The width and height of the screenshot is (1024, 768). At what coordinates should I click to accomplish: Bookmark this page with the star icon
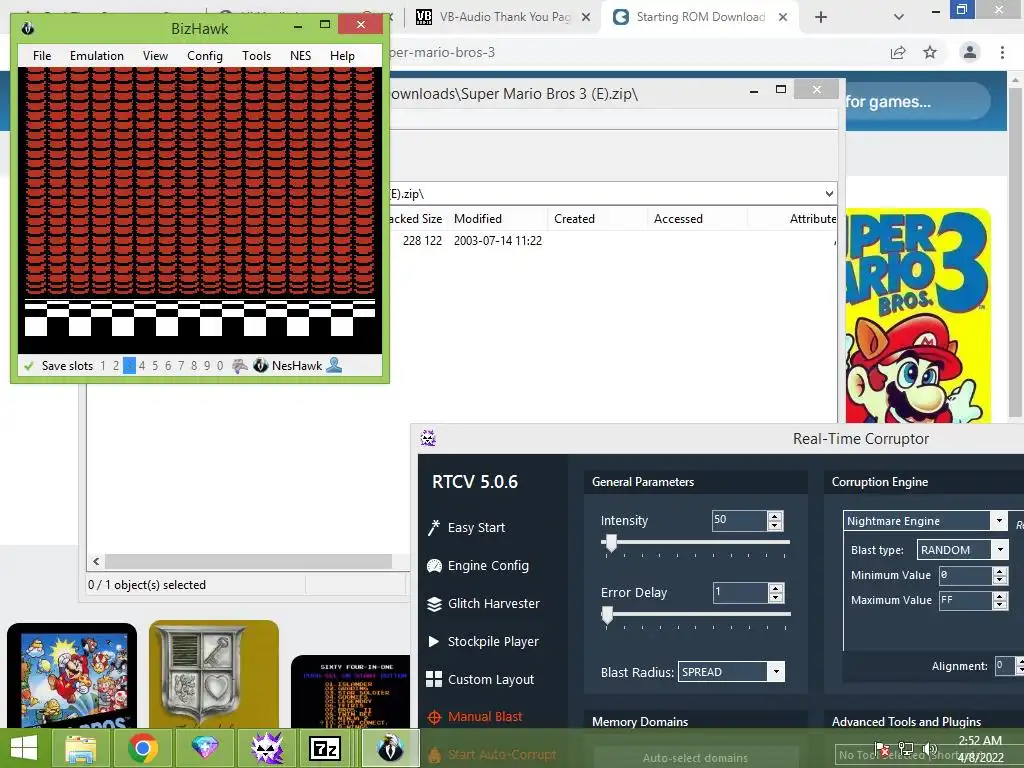930,52
